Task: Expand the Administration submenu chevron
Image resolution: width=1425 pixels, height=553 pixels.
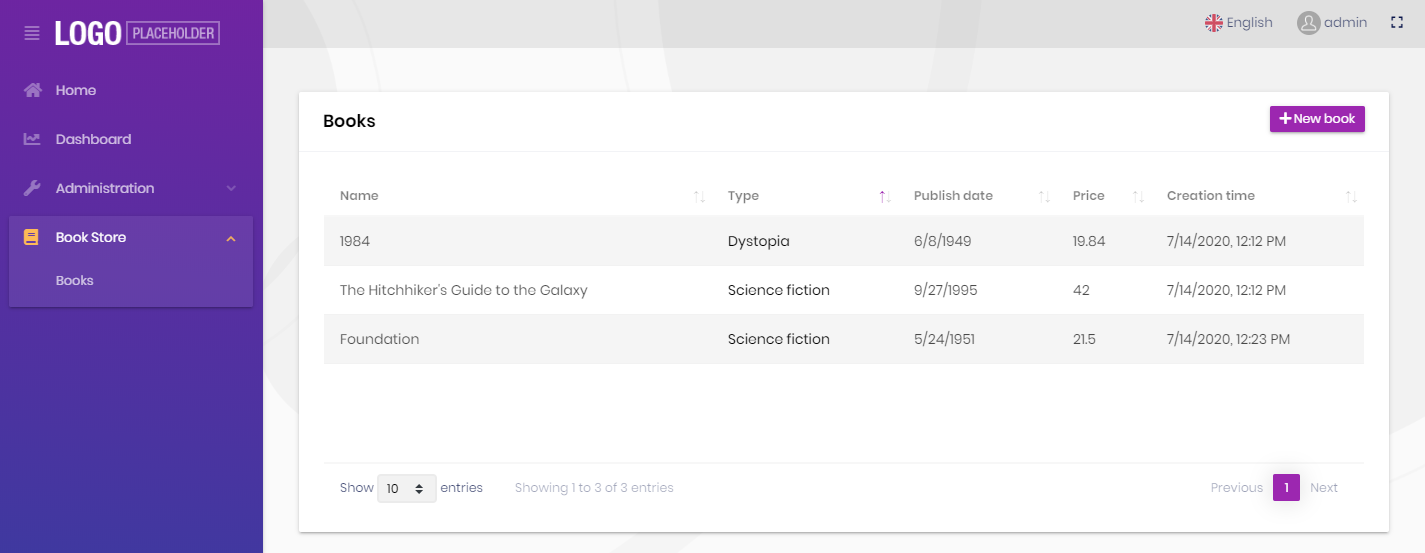Action: pos(231,188)
